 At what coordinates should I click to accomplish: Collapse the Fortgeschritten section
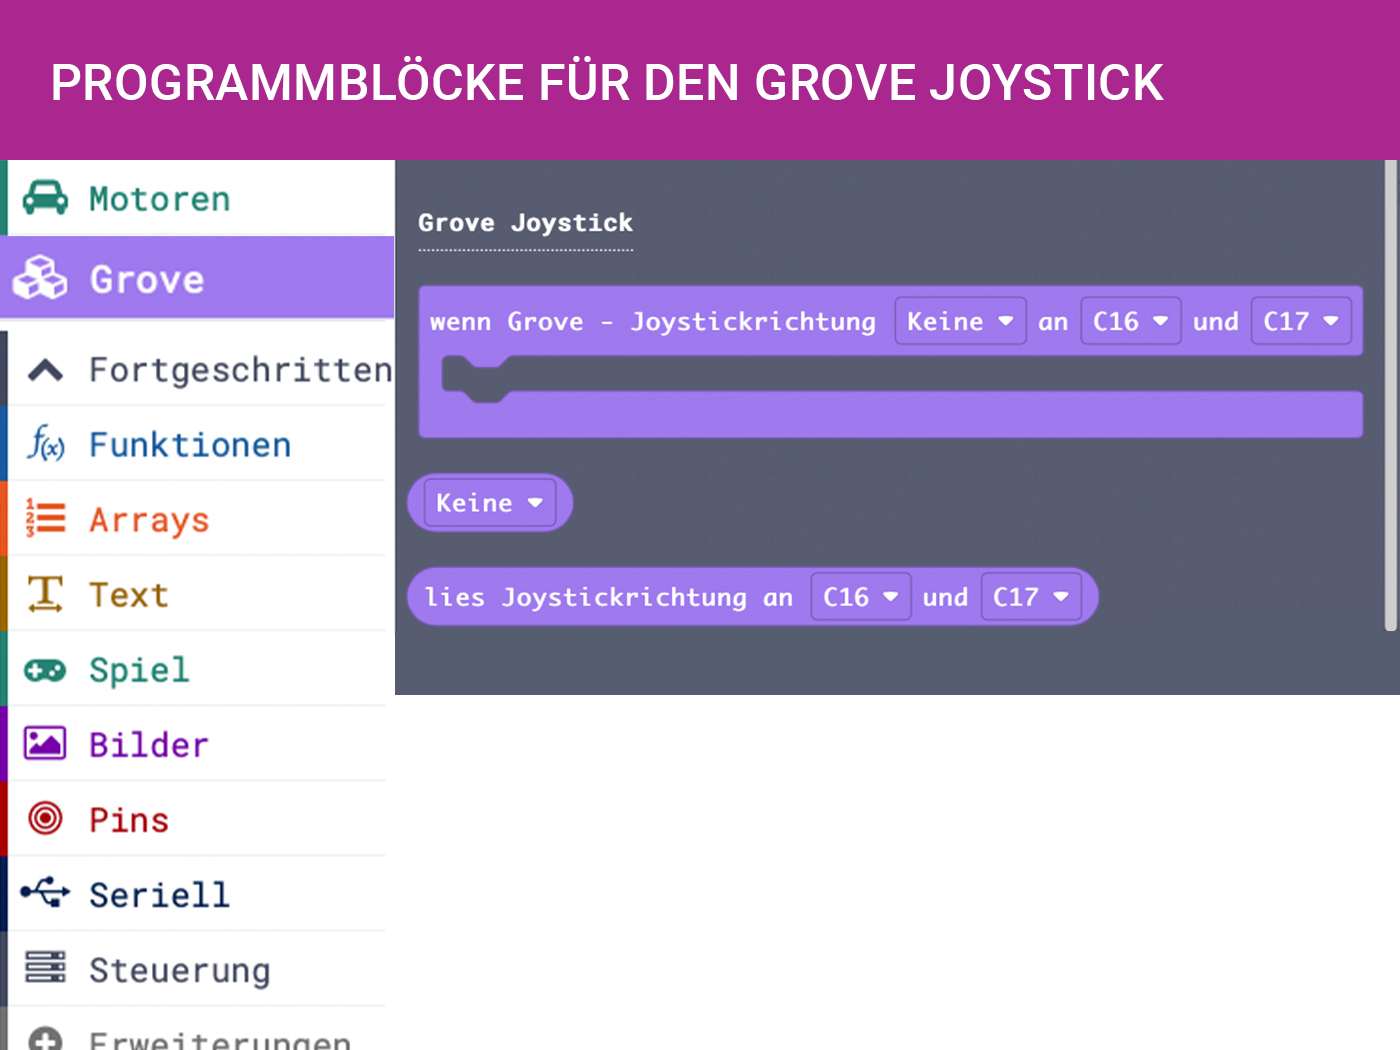pyautogui.click(x=45, y=371)
